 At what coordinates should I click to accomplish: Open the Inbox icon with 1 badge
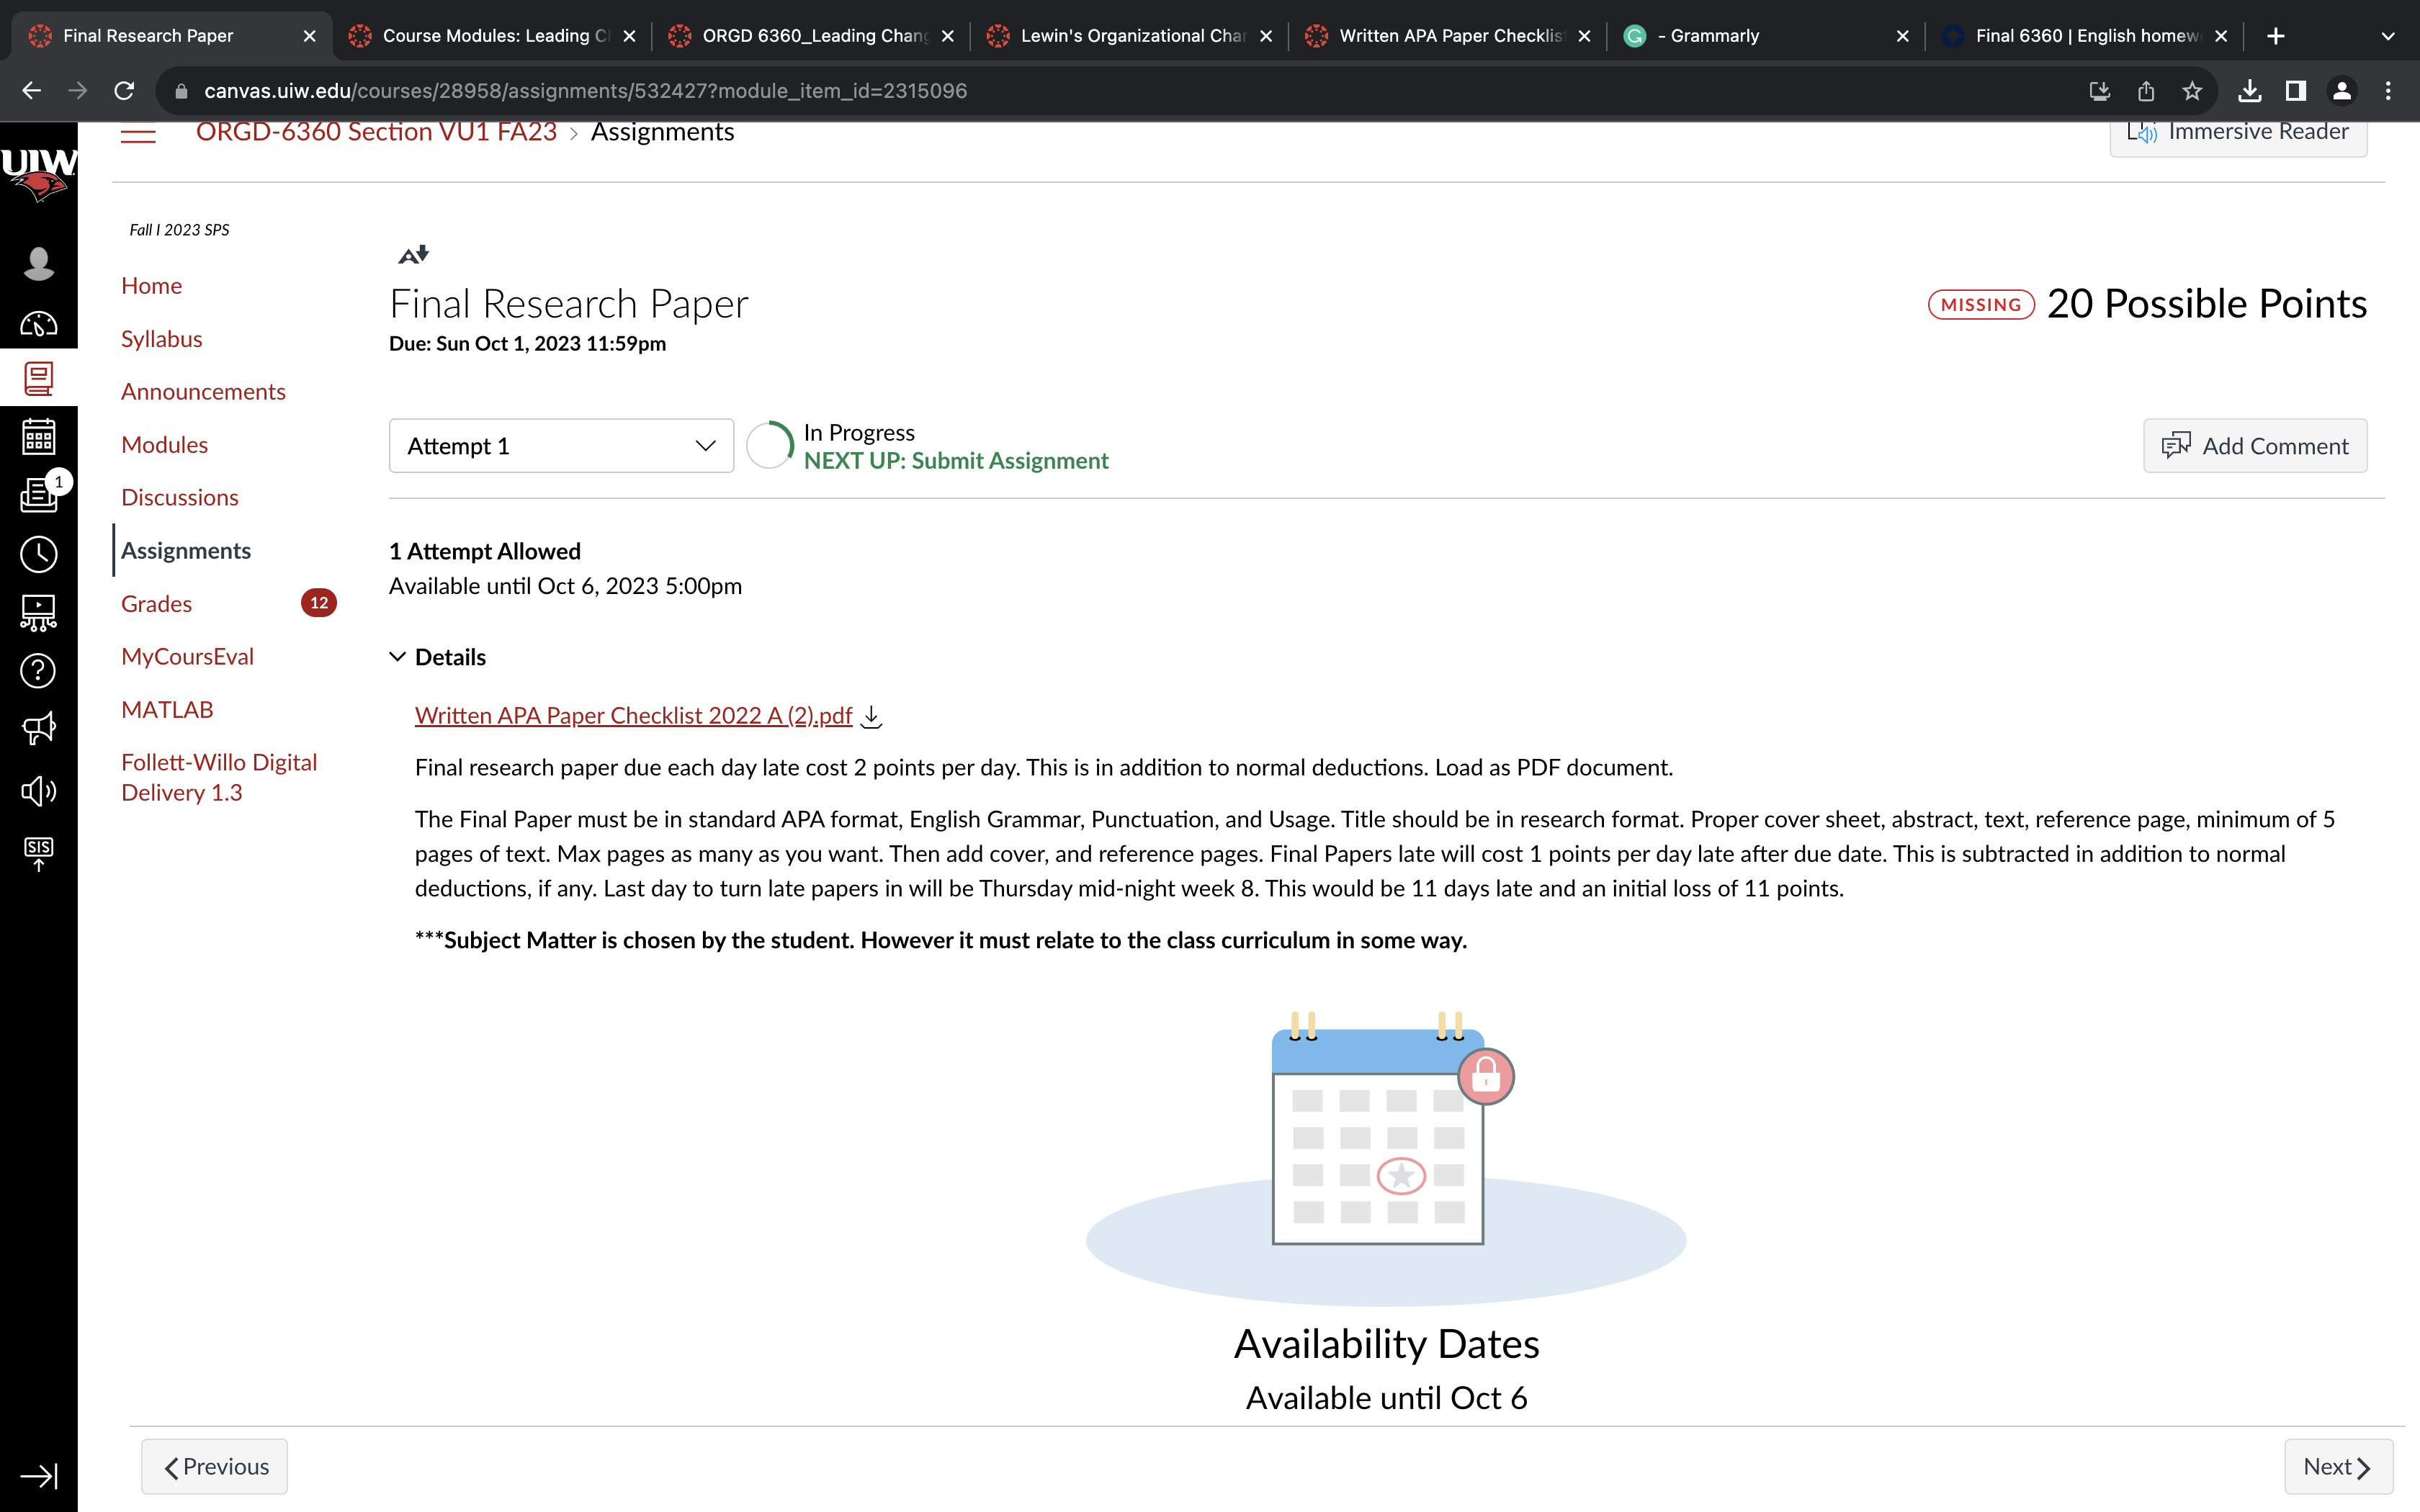tap(38, 494)
